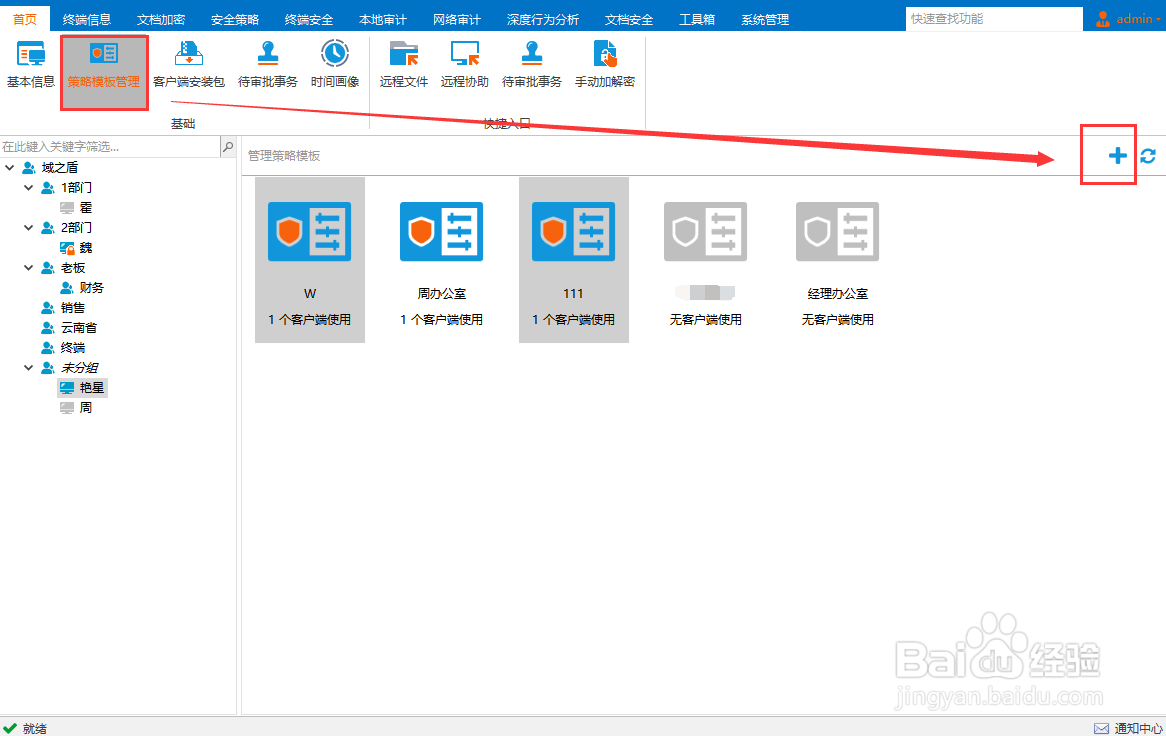Select the gray template with blurred name
This screenshot has width=1166, height=736.
click(706, 260)
